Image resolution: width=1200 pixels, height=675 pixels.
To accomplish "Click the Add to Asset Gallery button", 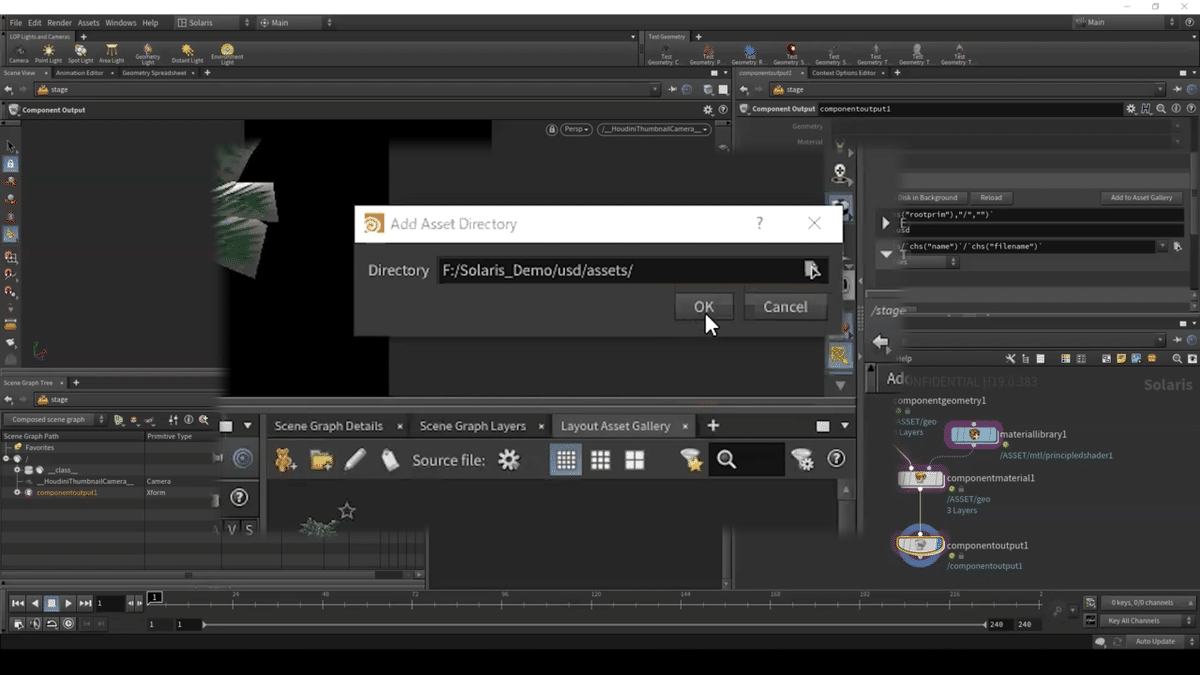I will [1141, 198].
